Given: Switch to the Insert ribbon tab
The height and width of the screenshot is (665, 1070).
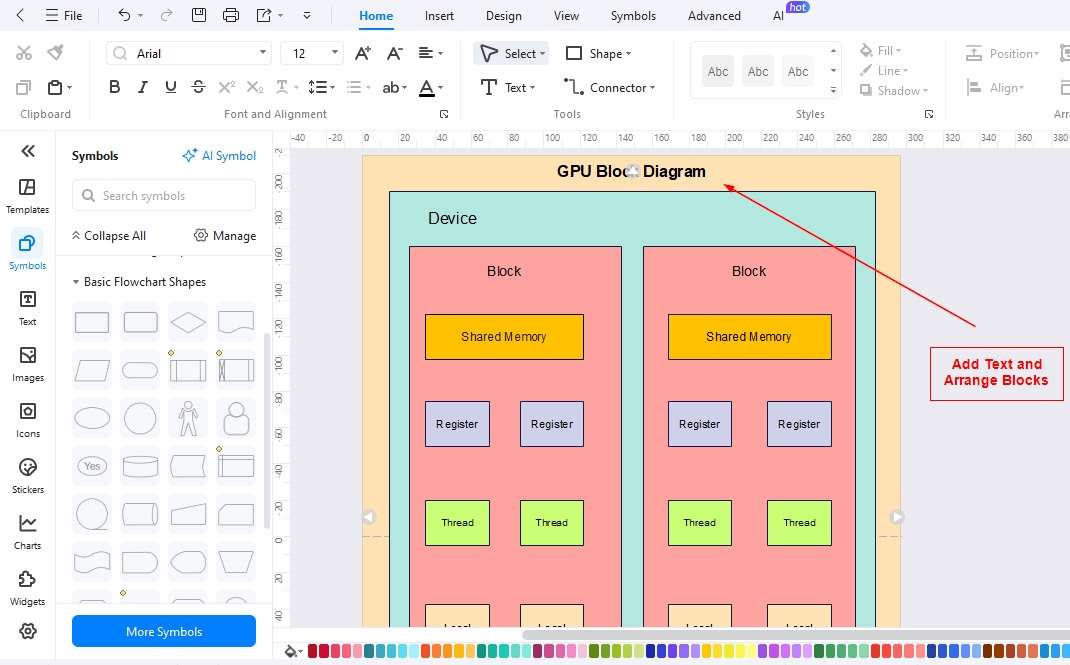Looking at the screenshot, I should point(439,15).
